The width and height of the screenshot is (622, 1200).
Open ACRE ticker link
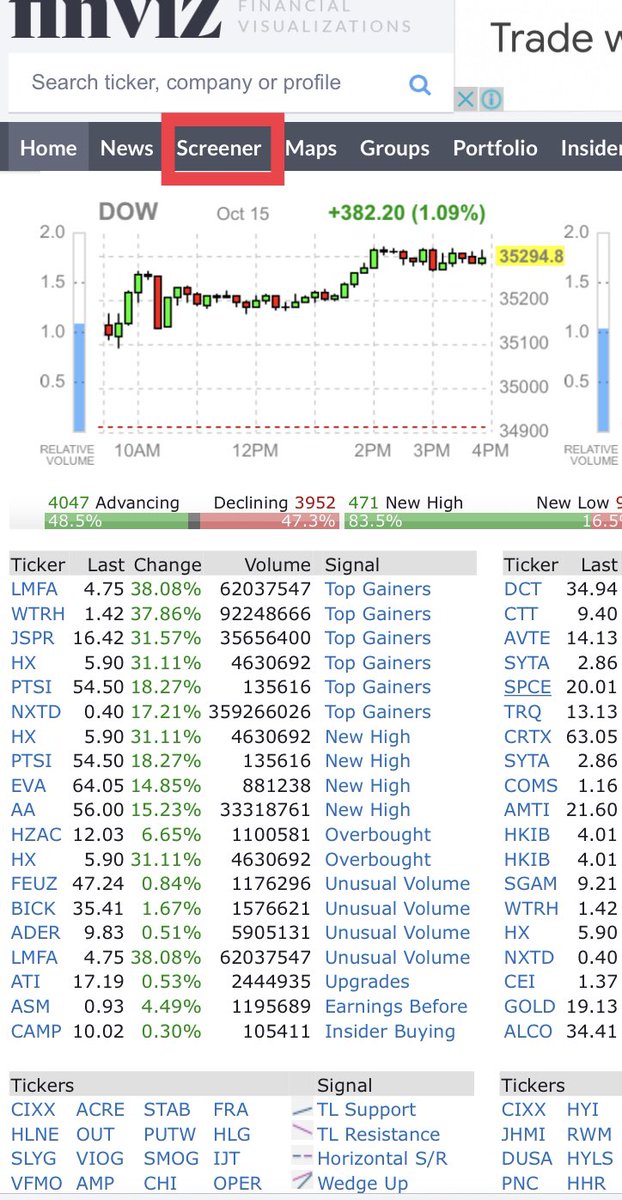coord(100,1110)
